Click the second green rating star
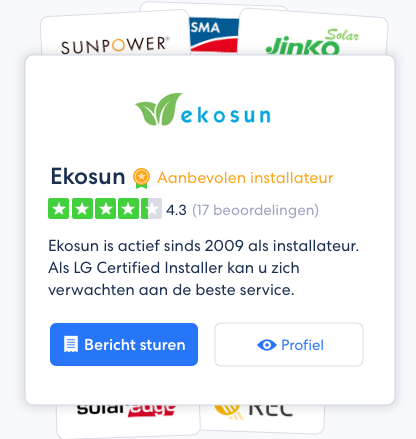This screenshot has height=439, width=416. [x=82, y=209]
